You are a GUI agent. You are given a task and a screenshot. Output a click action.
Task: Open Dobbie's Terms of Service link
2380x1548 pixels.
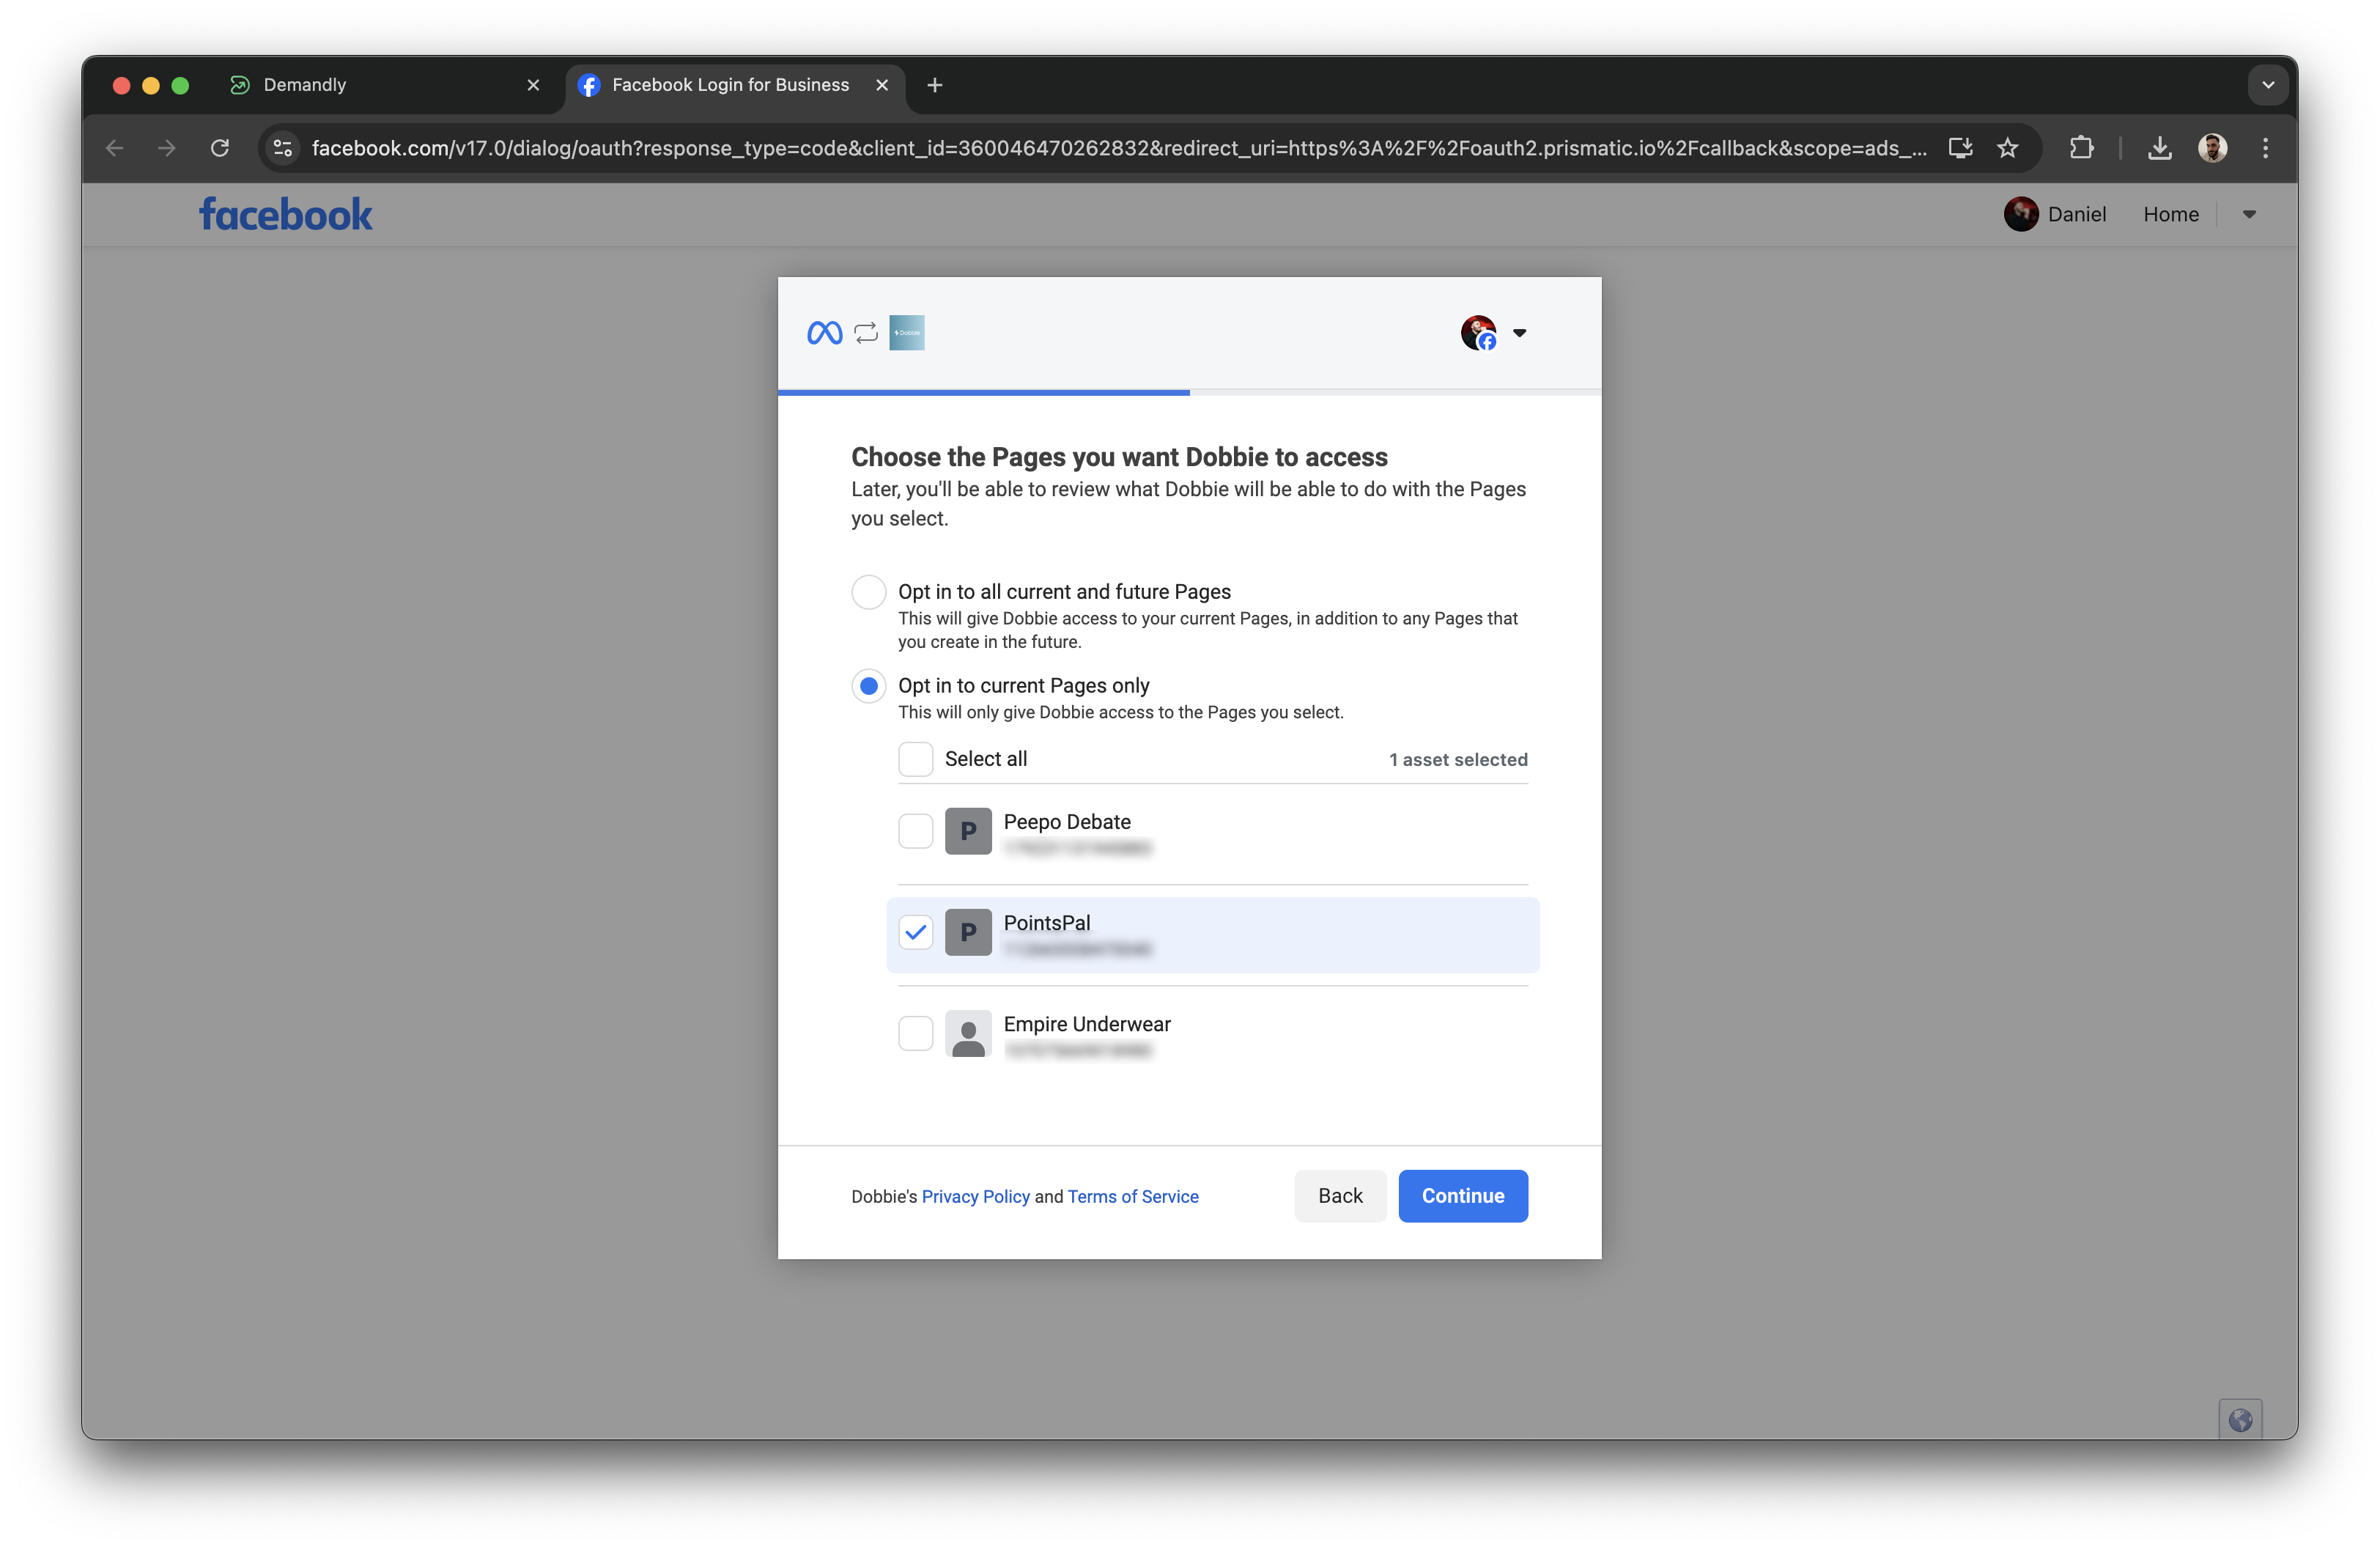(x=1132, y=1196)
